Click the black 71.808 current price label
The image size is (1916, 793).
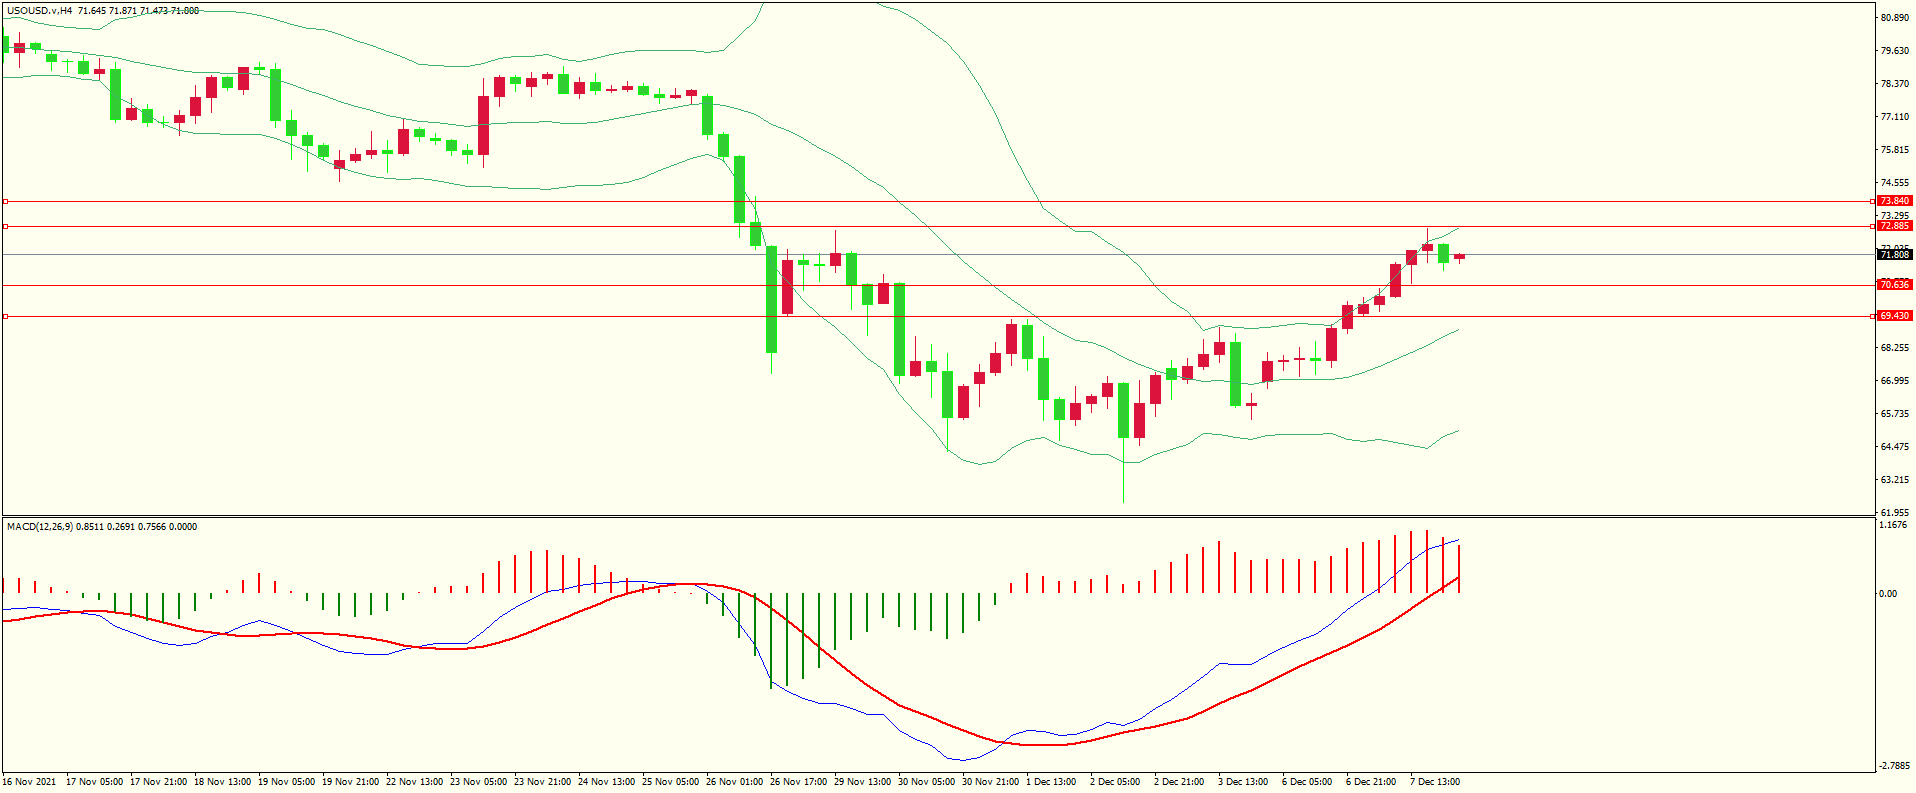[x=1894, y=255]
